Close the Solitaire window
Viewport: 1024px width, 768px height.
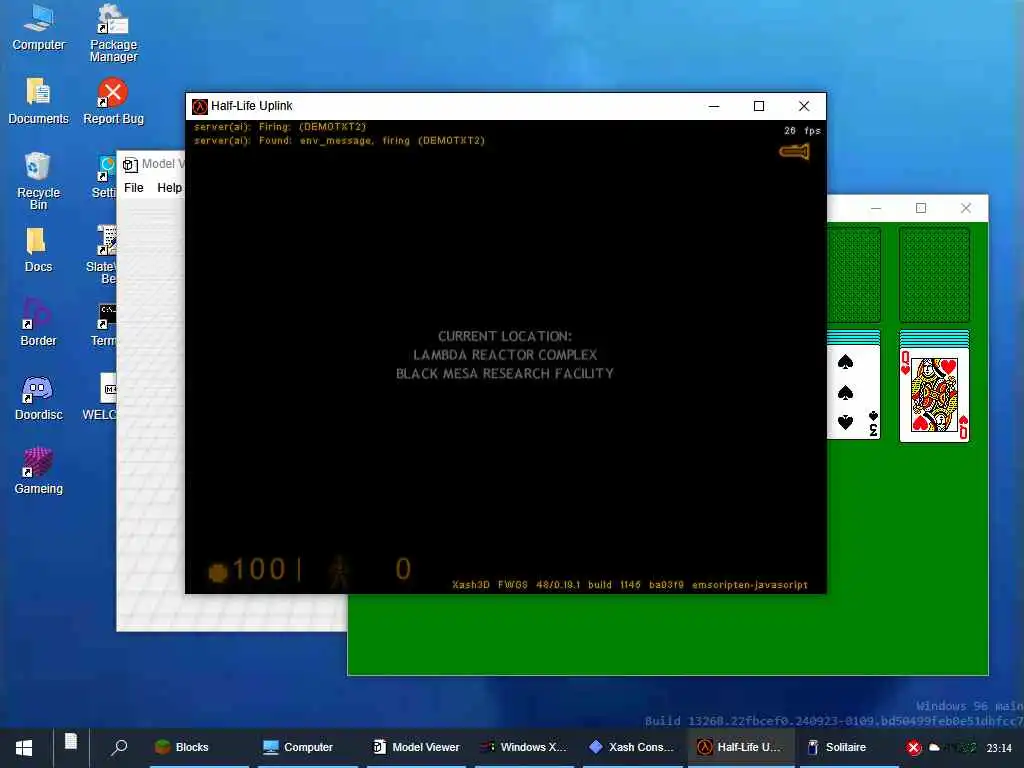coord(966,208)
